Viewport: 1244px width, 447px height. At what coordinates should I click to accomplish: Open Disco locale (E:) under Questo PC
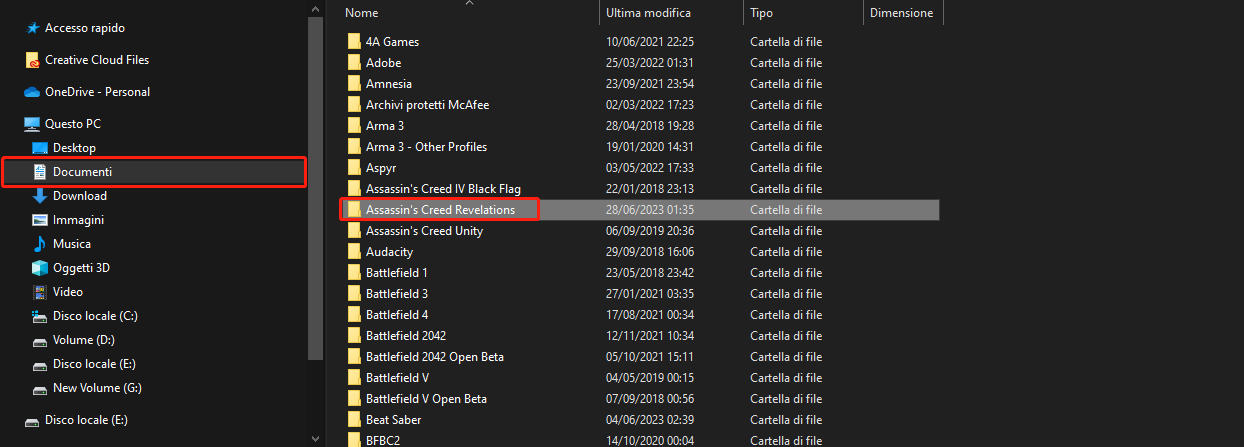click(94, 364)
